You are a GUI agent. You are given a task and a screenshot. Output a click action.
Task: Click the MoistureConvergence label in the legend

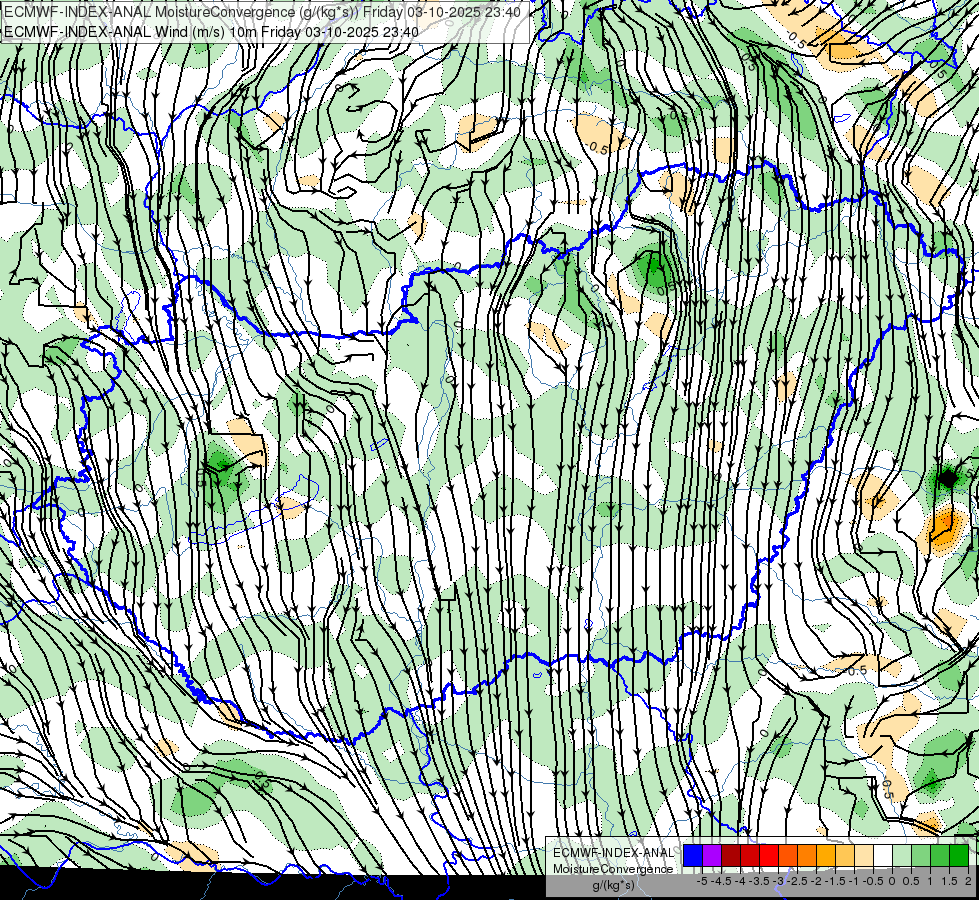tap(613, 869)
